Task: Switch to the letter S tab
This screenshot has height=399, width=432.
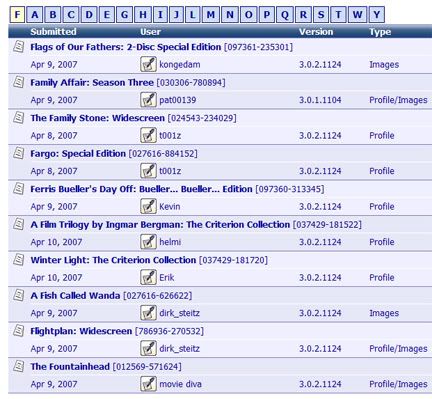Action: coord(321,15)
